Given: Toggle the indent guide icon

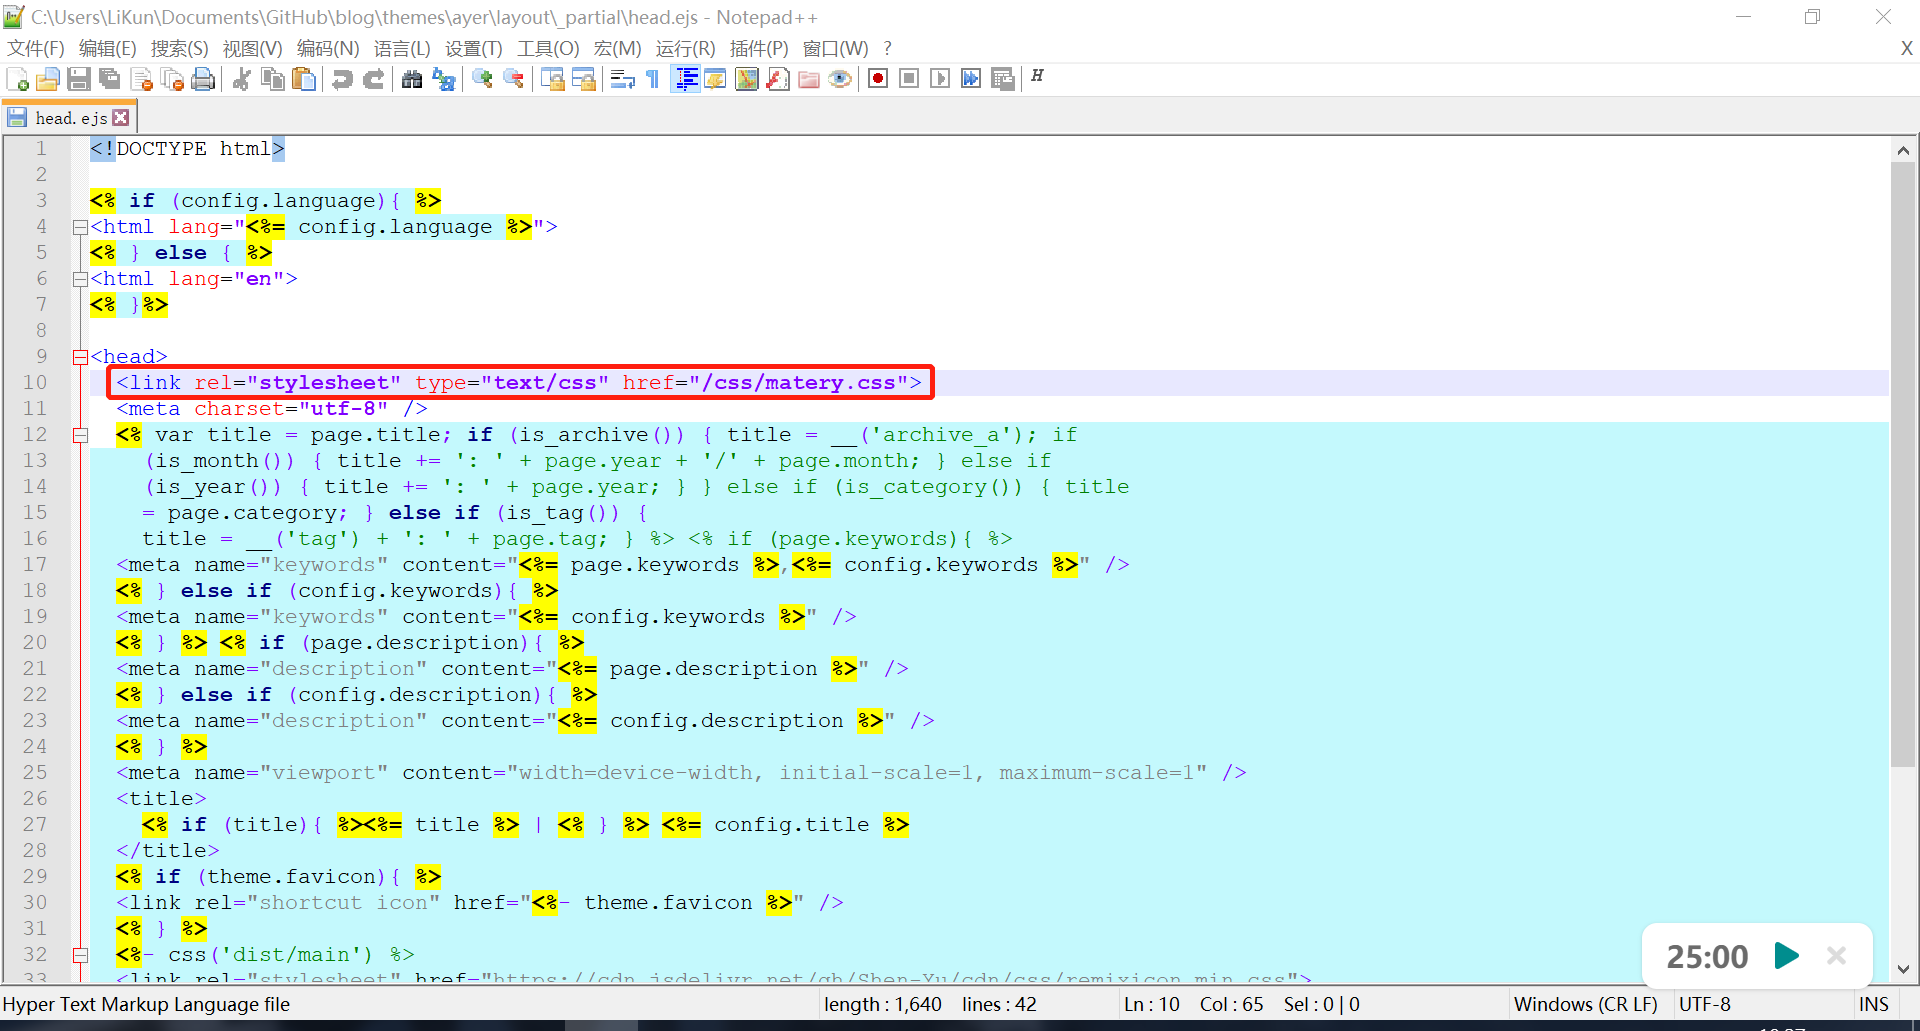Looking at the screenshot, I should coord(686,79).
